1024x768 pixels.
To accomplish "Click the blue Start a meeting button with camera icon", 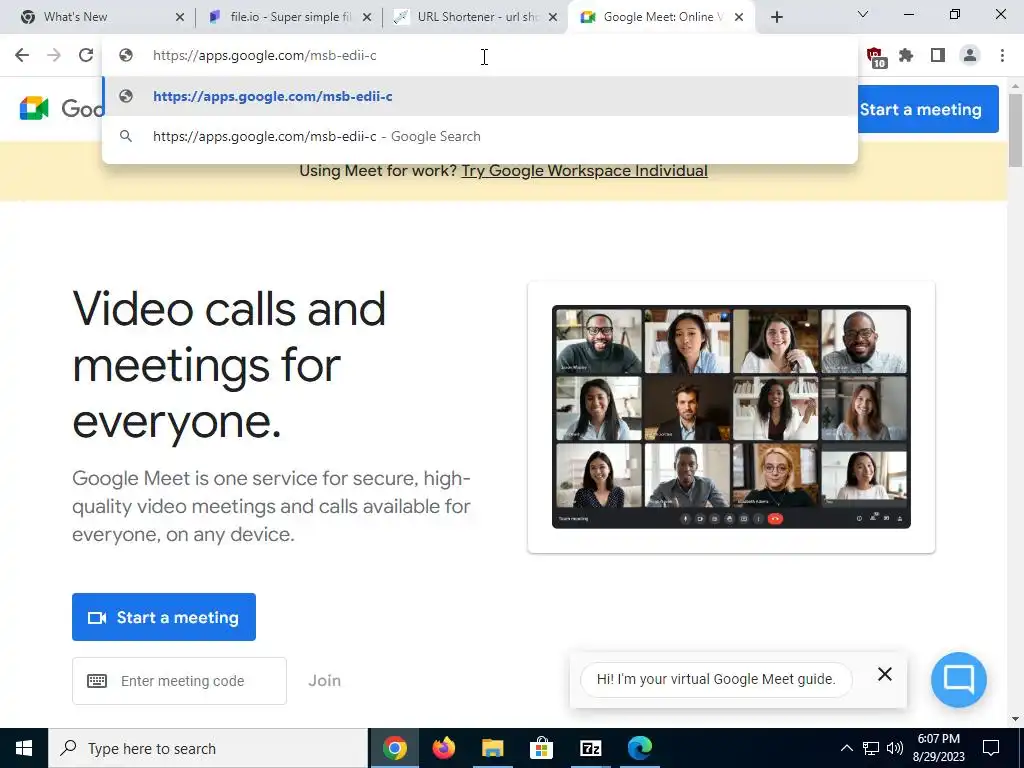I will point(164,617).
